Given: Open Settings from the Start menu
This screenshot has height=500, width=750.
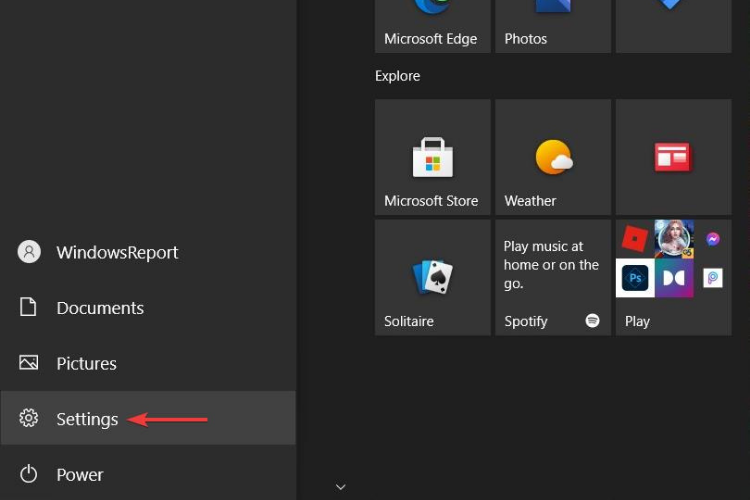Looking at the screenshot, I should click(x=148, y=418).
